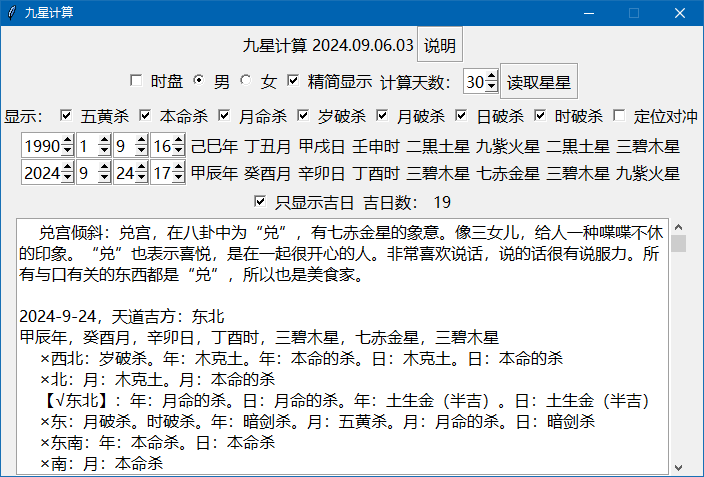
Task: Click the 癸酉月 label in the 2024 row
Action: tap(268, 173)
